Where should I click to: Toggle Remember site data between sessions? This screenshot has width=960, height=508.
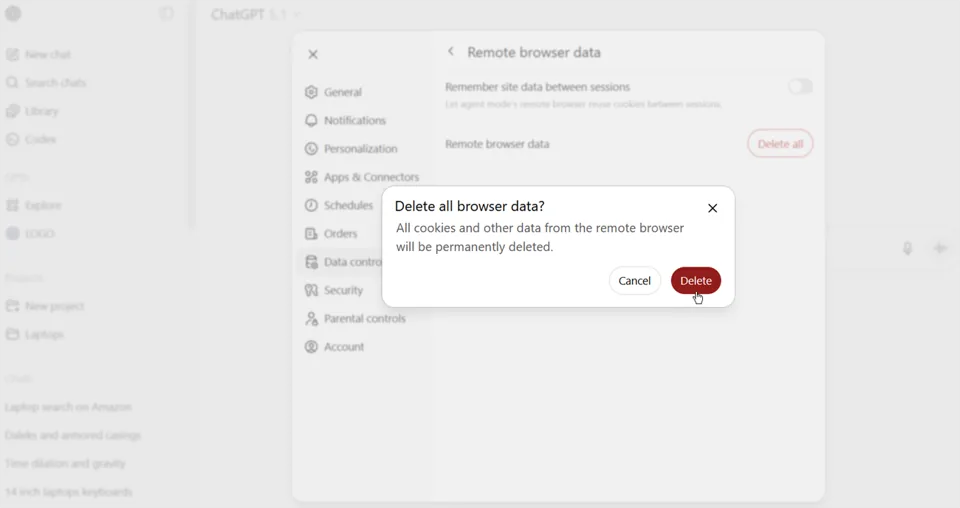tap(800, 87)
